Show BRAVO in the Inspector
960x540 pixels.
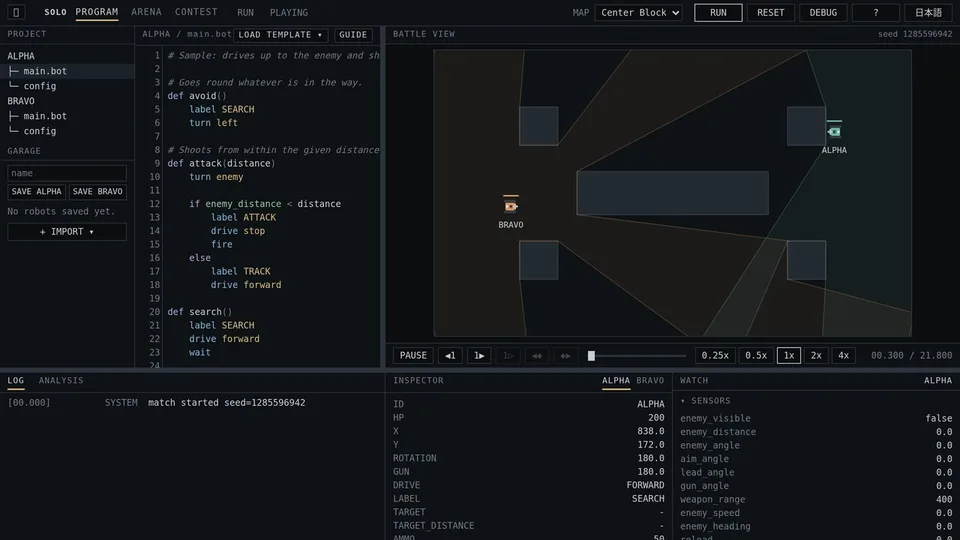tap(650, 381)
